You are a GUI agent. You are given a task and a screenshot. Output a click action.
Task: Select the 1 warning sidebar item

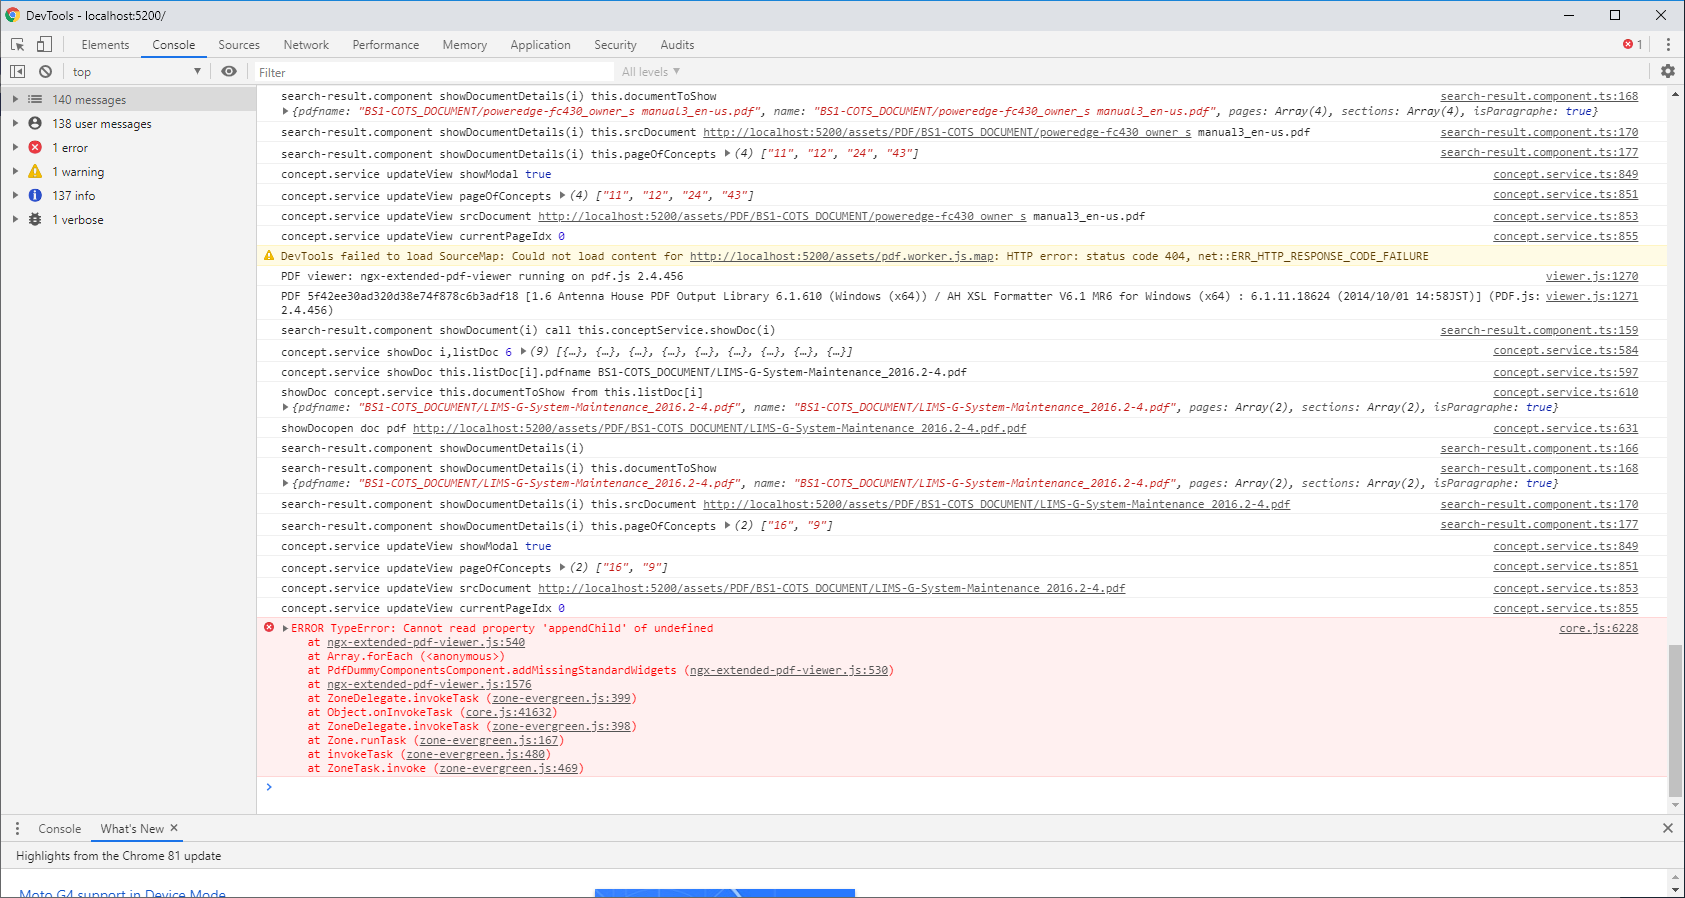(x=128, y=172)
